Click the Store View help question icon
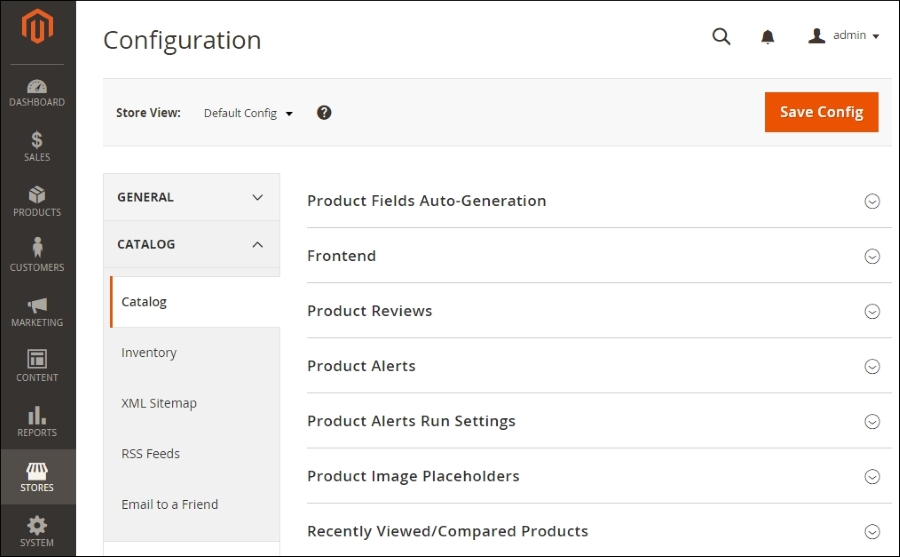 pyautogui.click(x=324, y=113)
